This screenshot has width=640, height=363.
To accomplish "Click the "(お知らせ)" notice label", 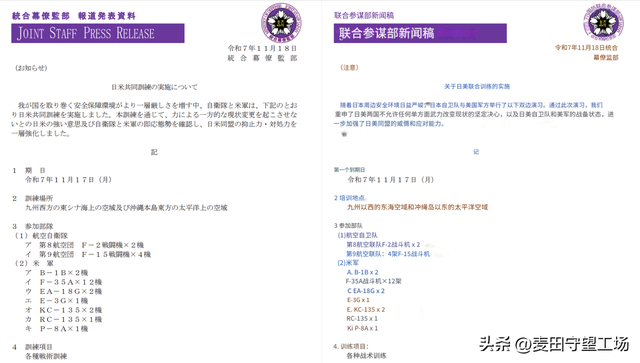I will [31, 68].
